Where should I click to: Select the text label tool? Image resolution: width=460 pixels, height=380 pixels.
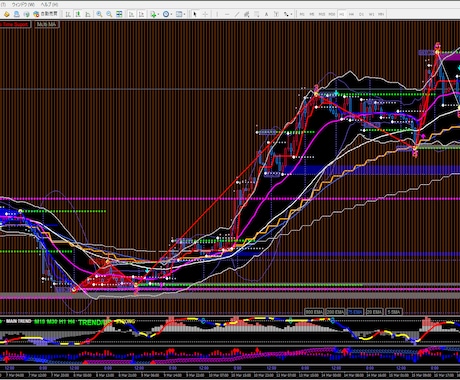(276, 14)
